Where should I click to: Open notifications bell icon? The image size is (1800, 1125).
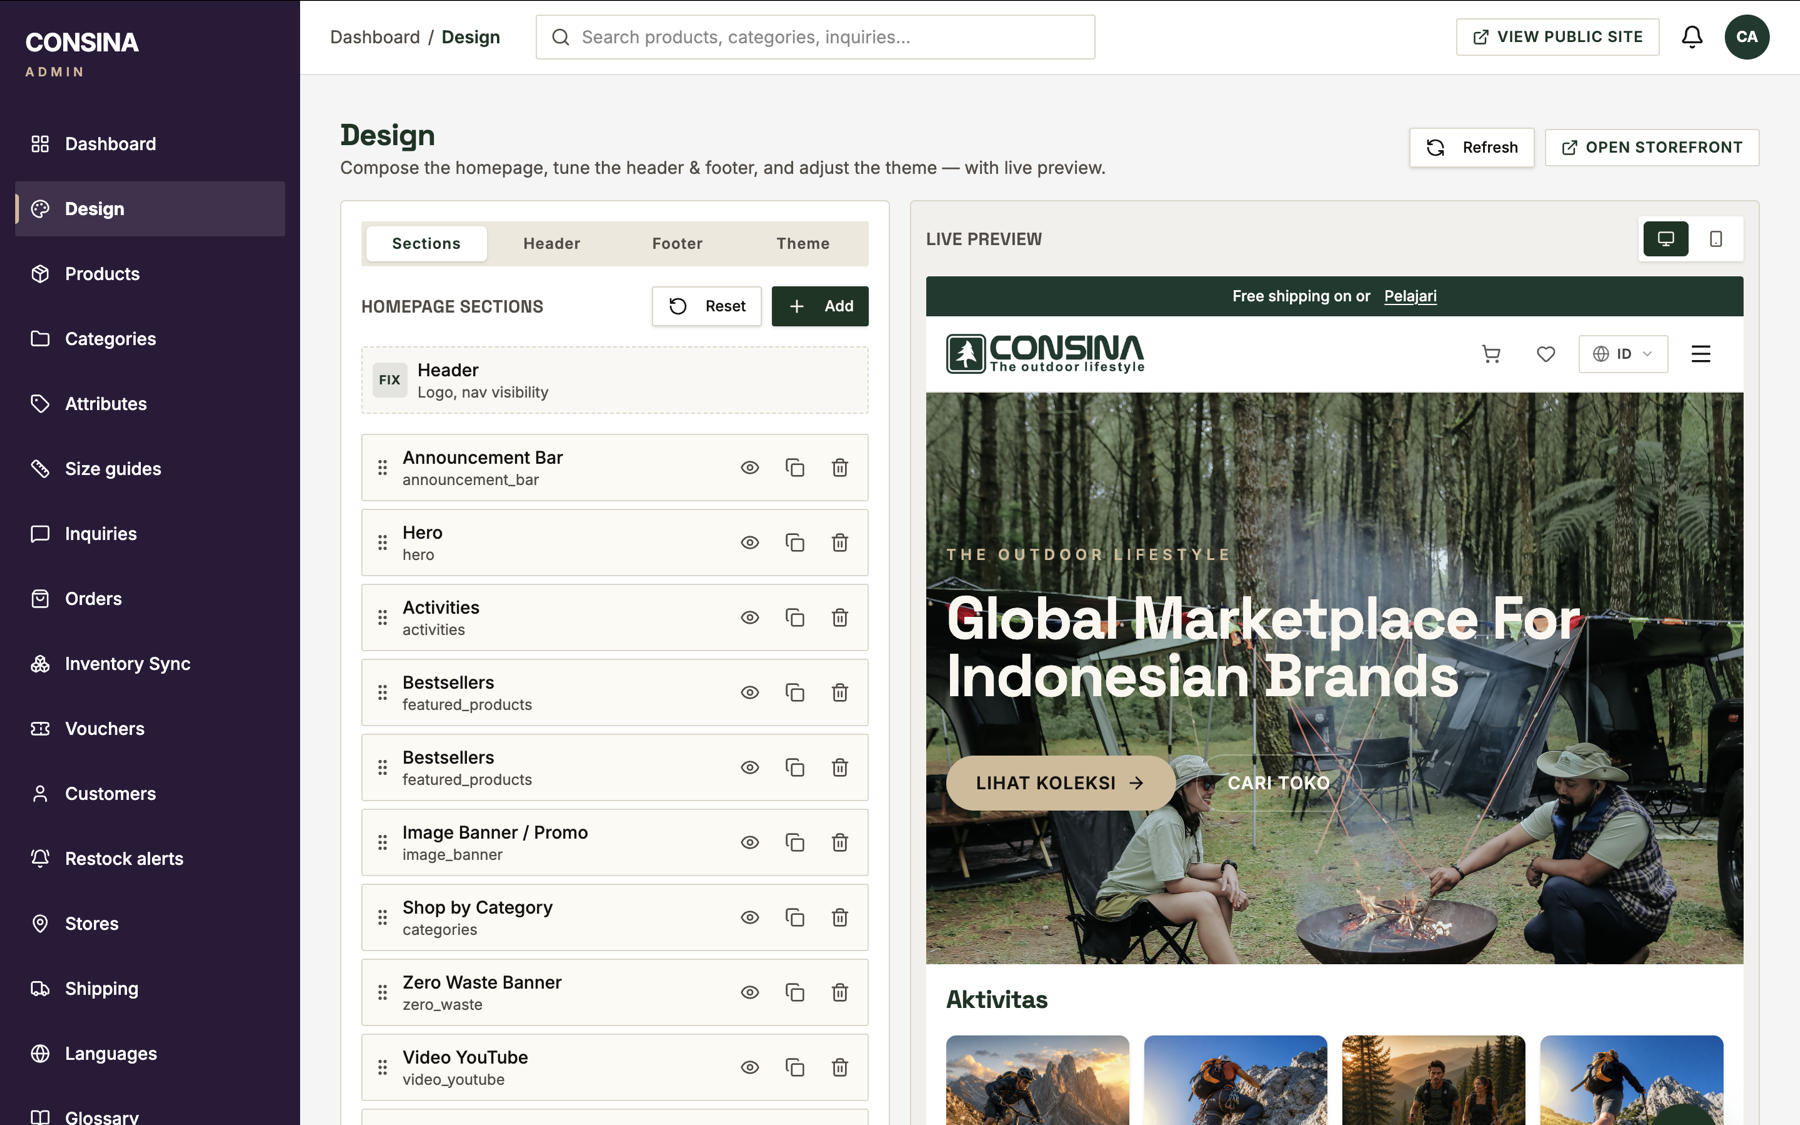click(1692, 37)
